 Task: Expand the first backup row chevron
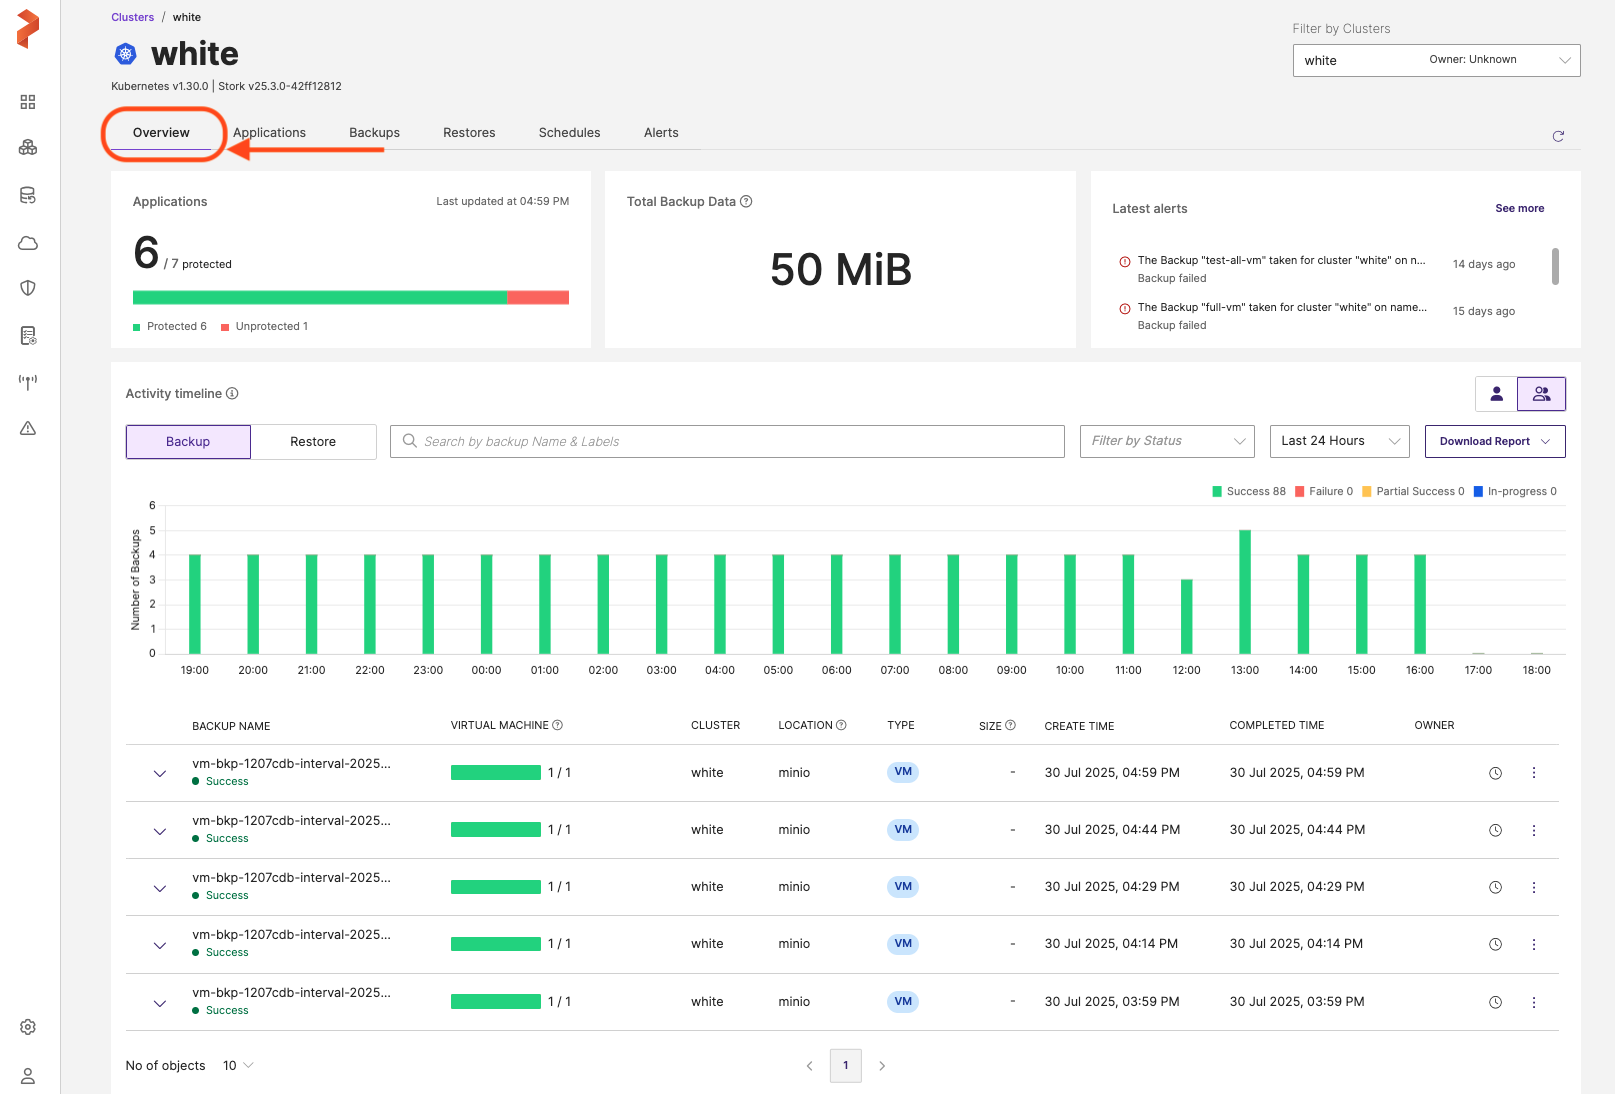click(x=160, y=773)
